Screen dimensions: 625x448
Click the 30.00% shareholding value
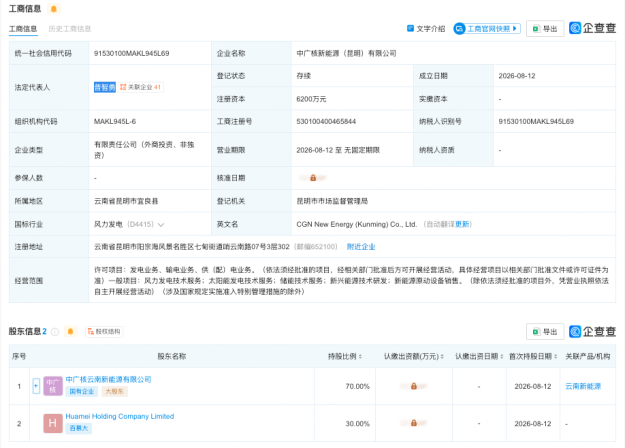tap(358, 424)
